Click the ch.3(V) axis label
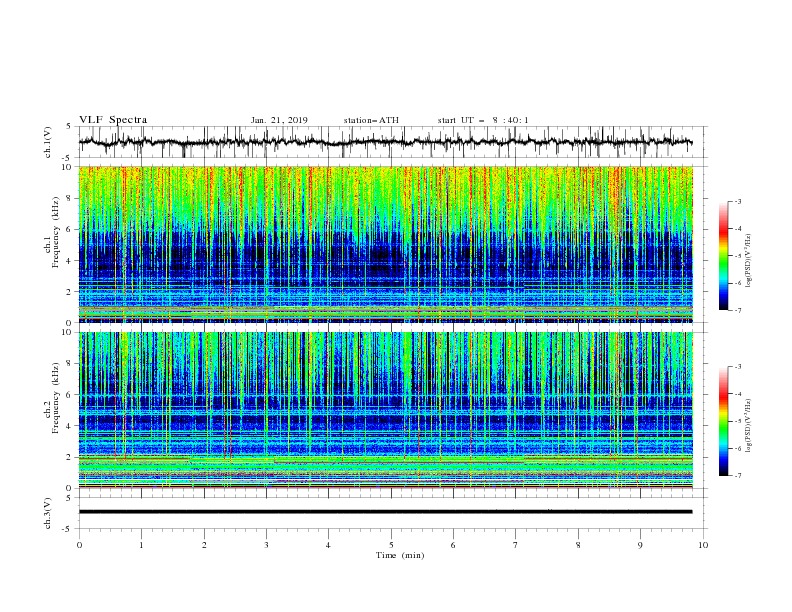This screenshot has height=612, width=792. [x=48, y=513]
